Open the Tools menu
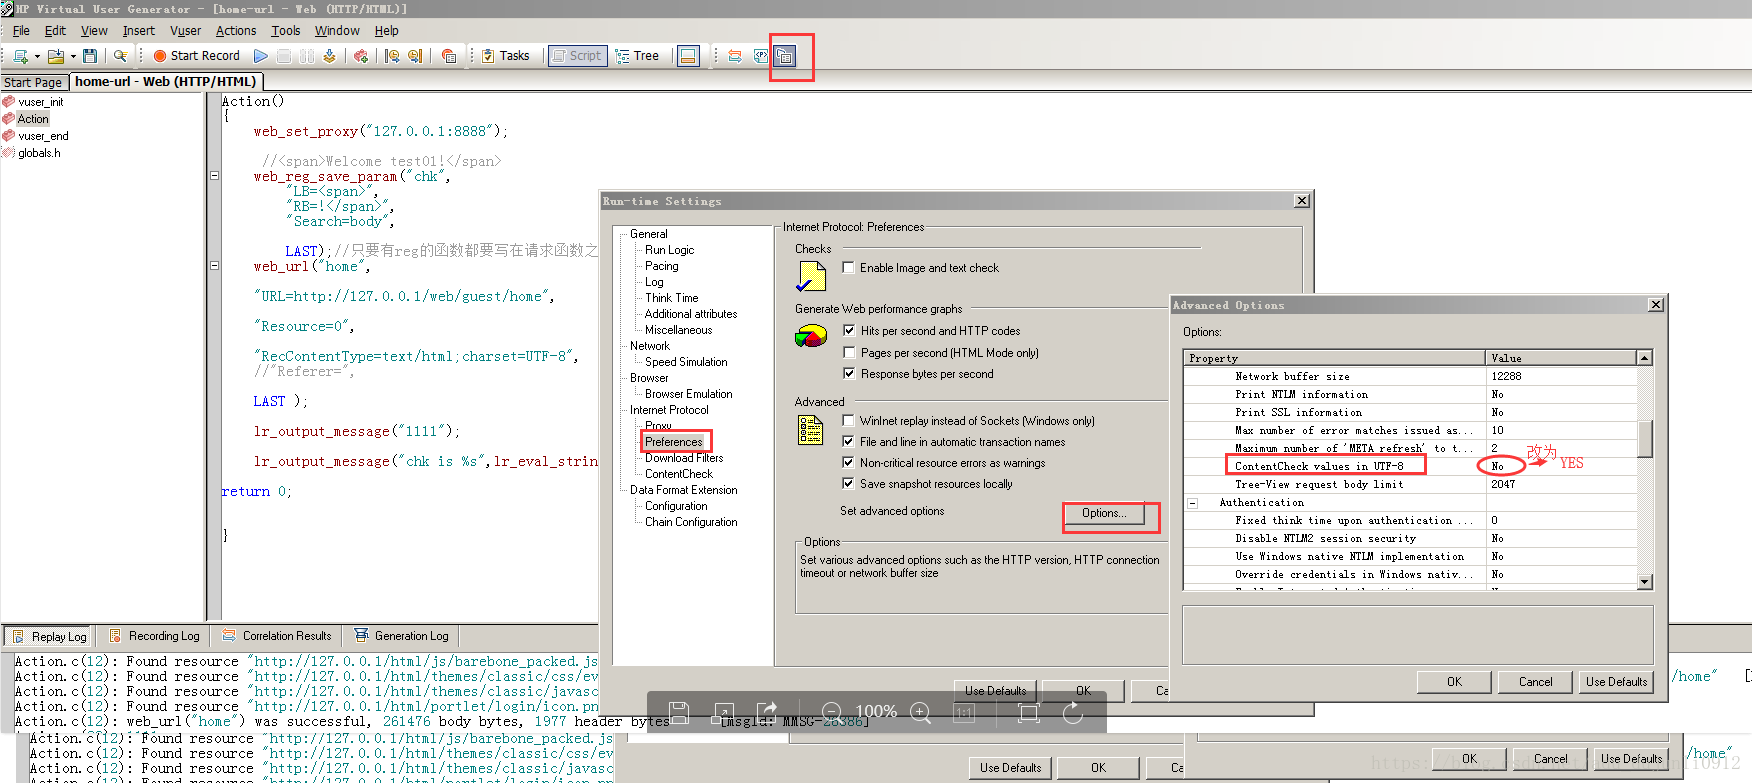Viewport: 1752px width, 783px height. [286, 31]
